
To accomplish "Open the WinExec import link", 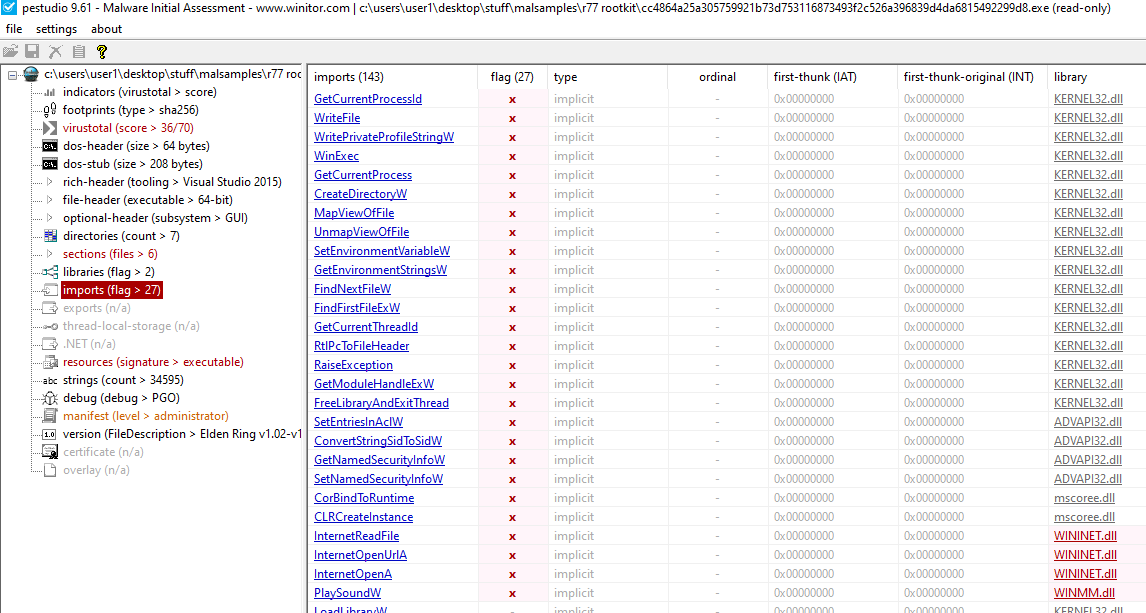I will [x=336, y=156].
